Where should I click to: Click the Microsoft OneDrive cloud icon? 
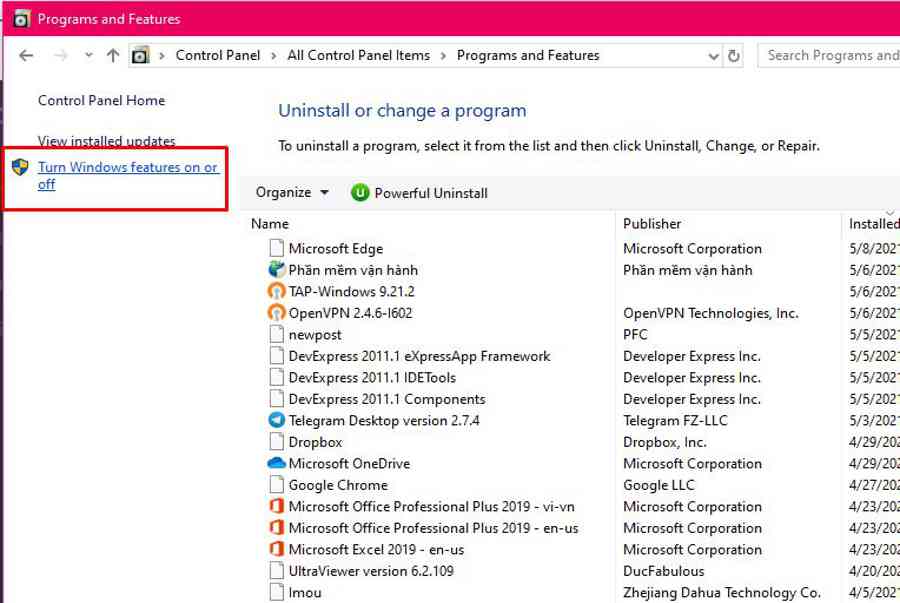point(277,463)
